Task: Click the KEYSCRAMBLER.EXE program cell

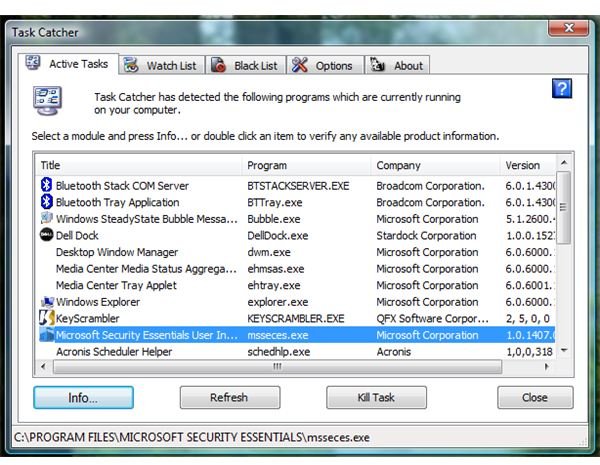Action: click(296, 318)
